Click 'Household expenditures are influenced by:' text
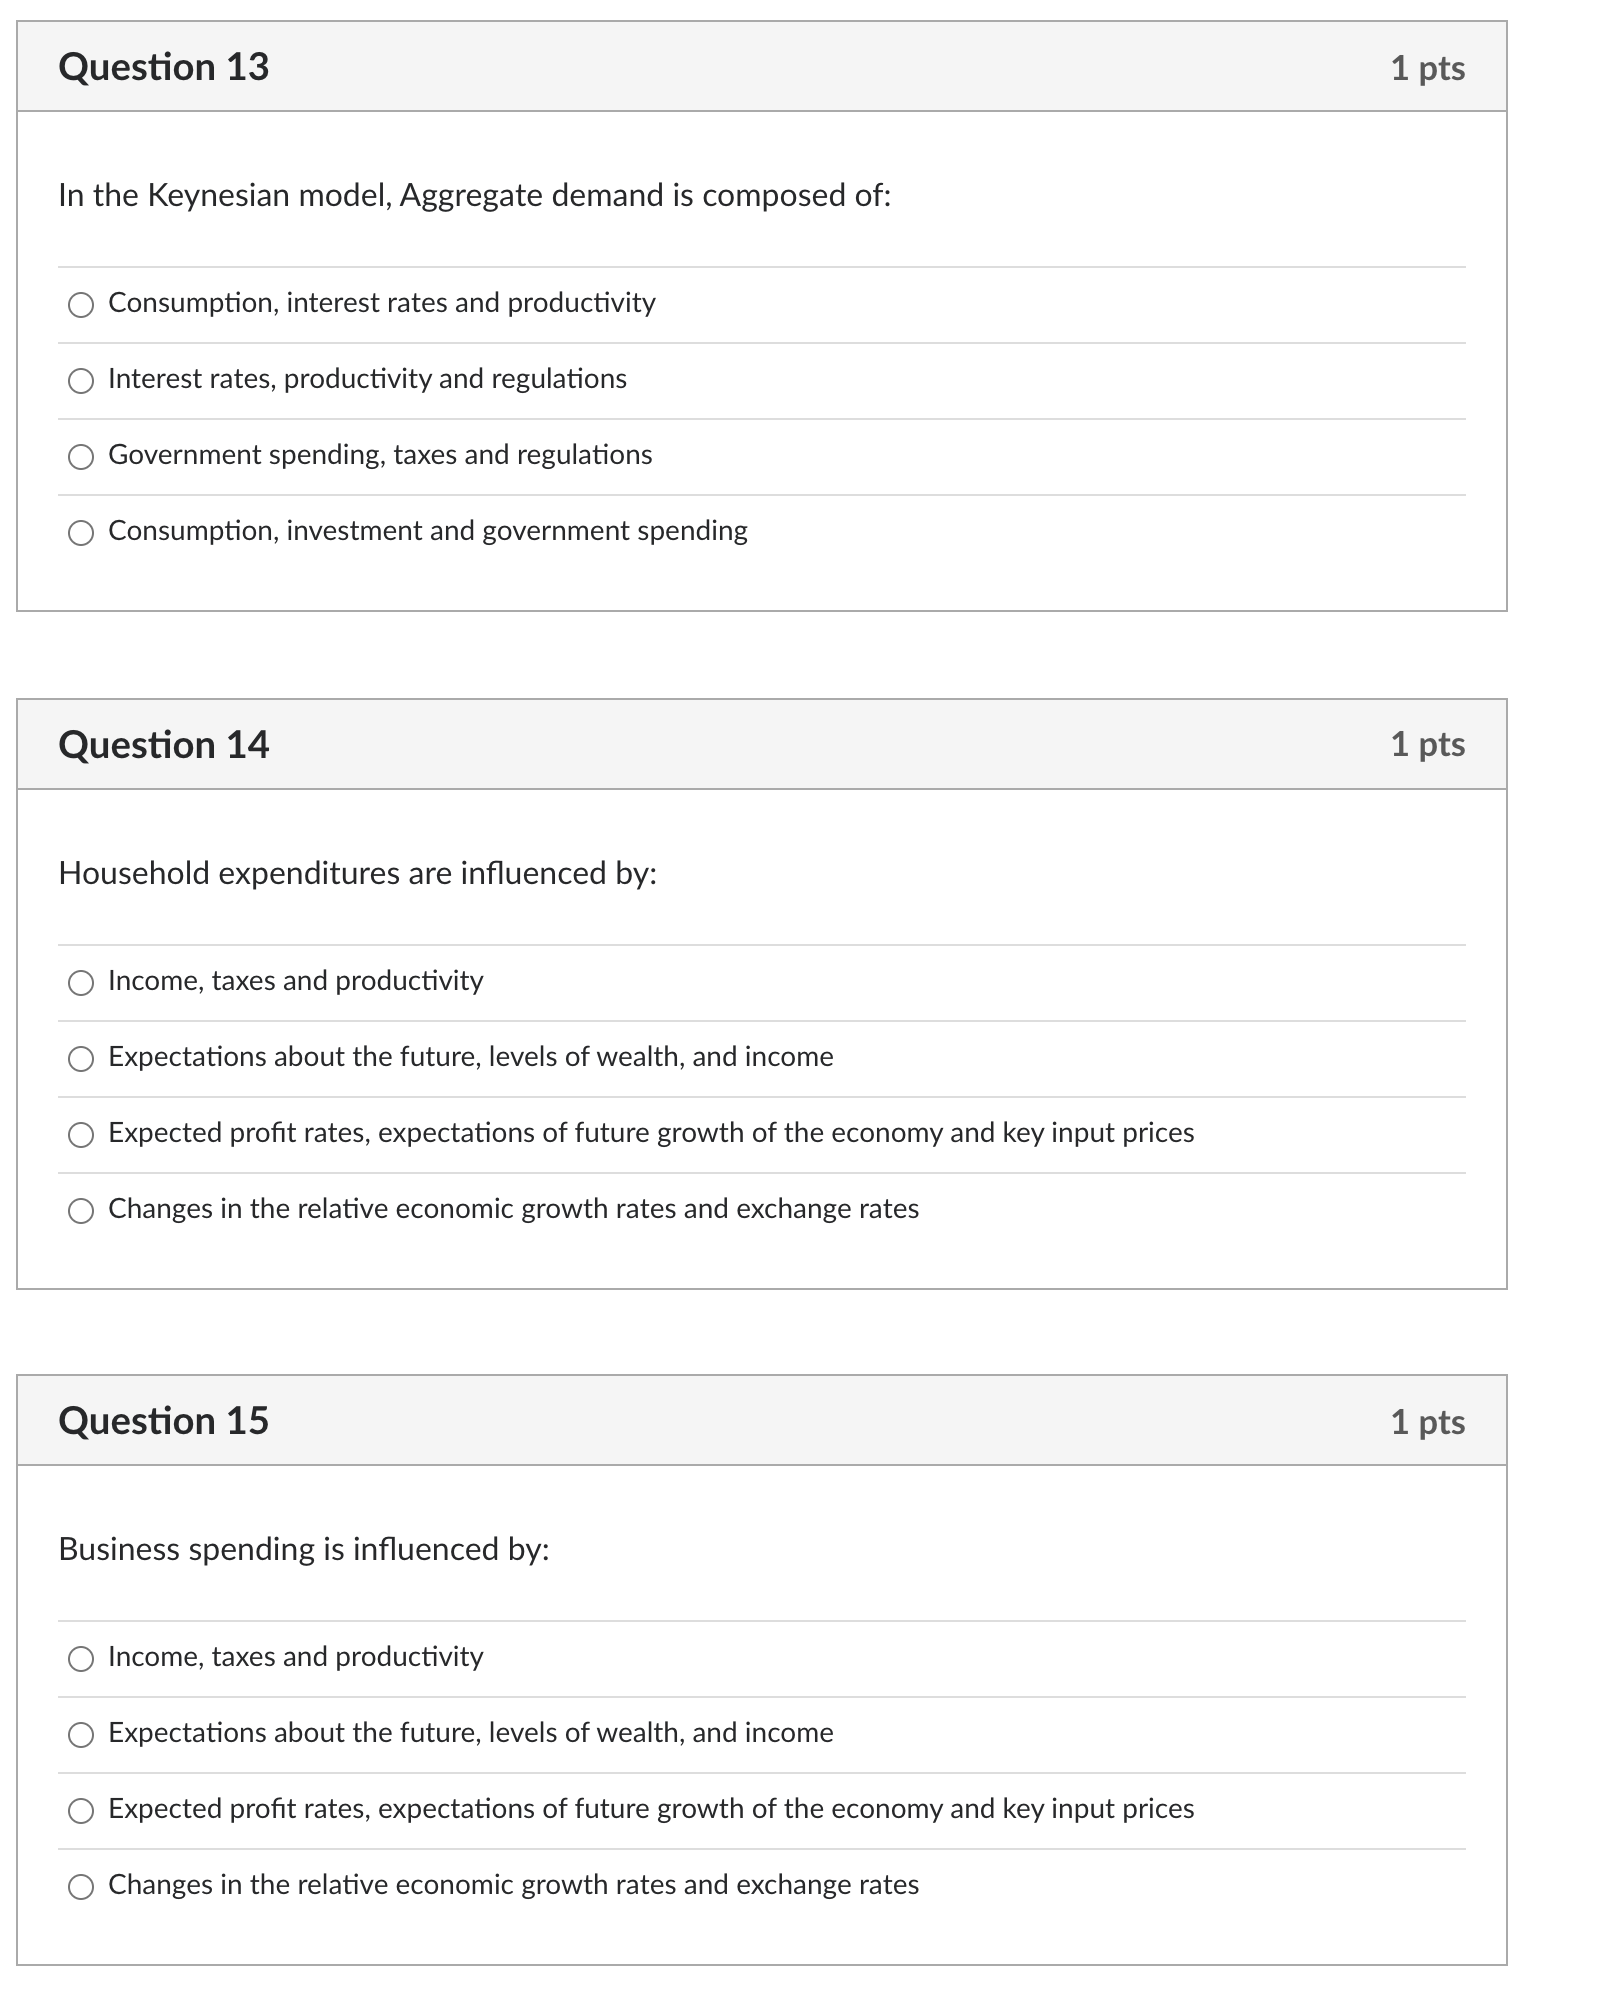Image resolution: width=1600 pixels, height=1990 pixels. click(358, 873)
